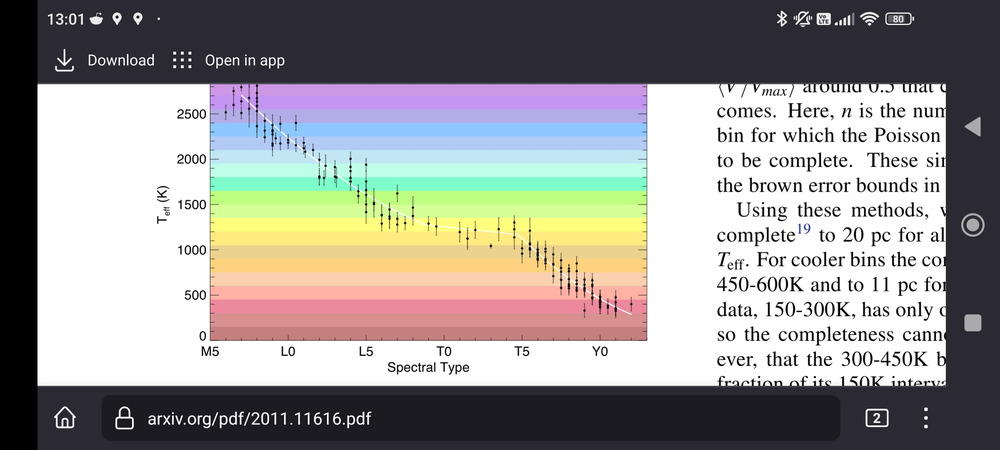Image resolution: width=1000 pixels, height=450 pixels.
Task: Tap the purple band at the chart top
Action: tap(440, 97)
